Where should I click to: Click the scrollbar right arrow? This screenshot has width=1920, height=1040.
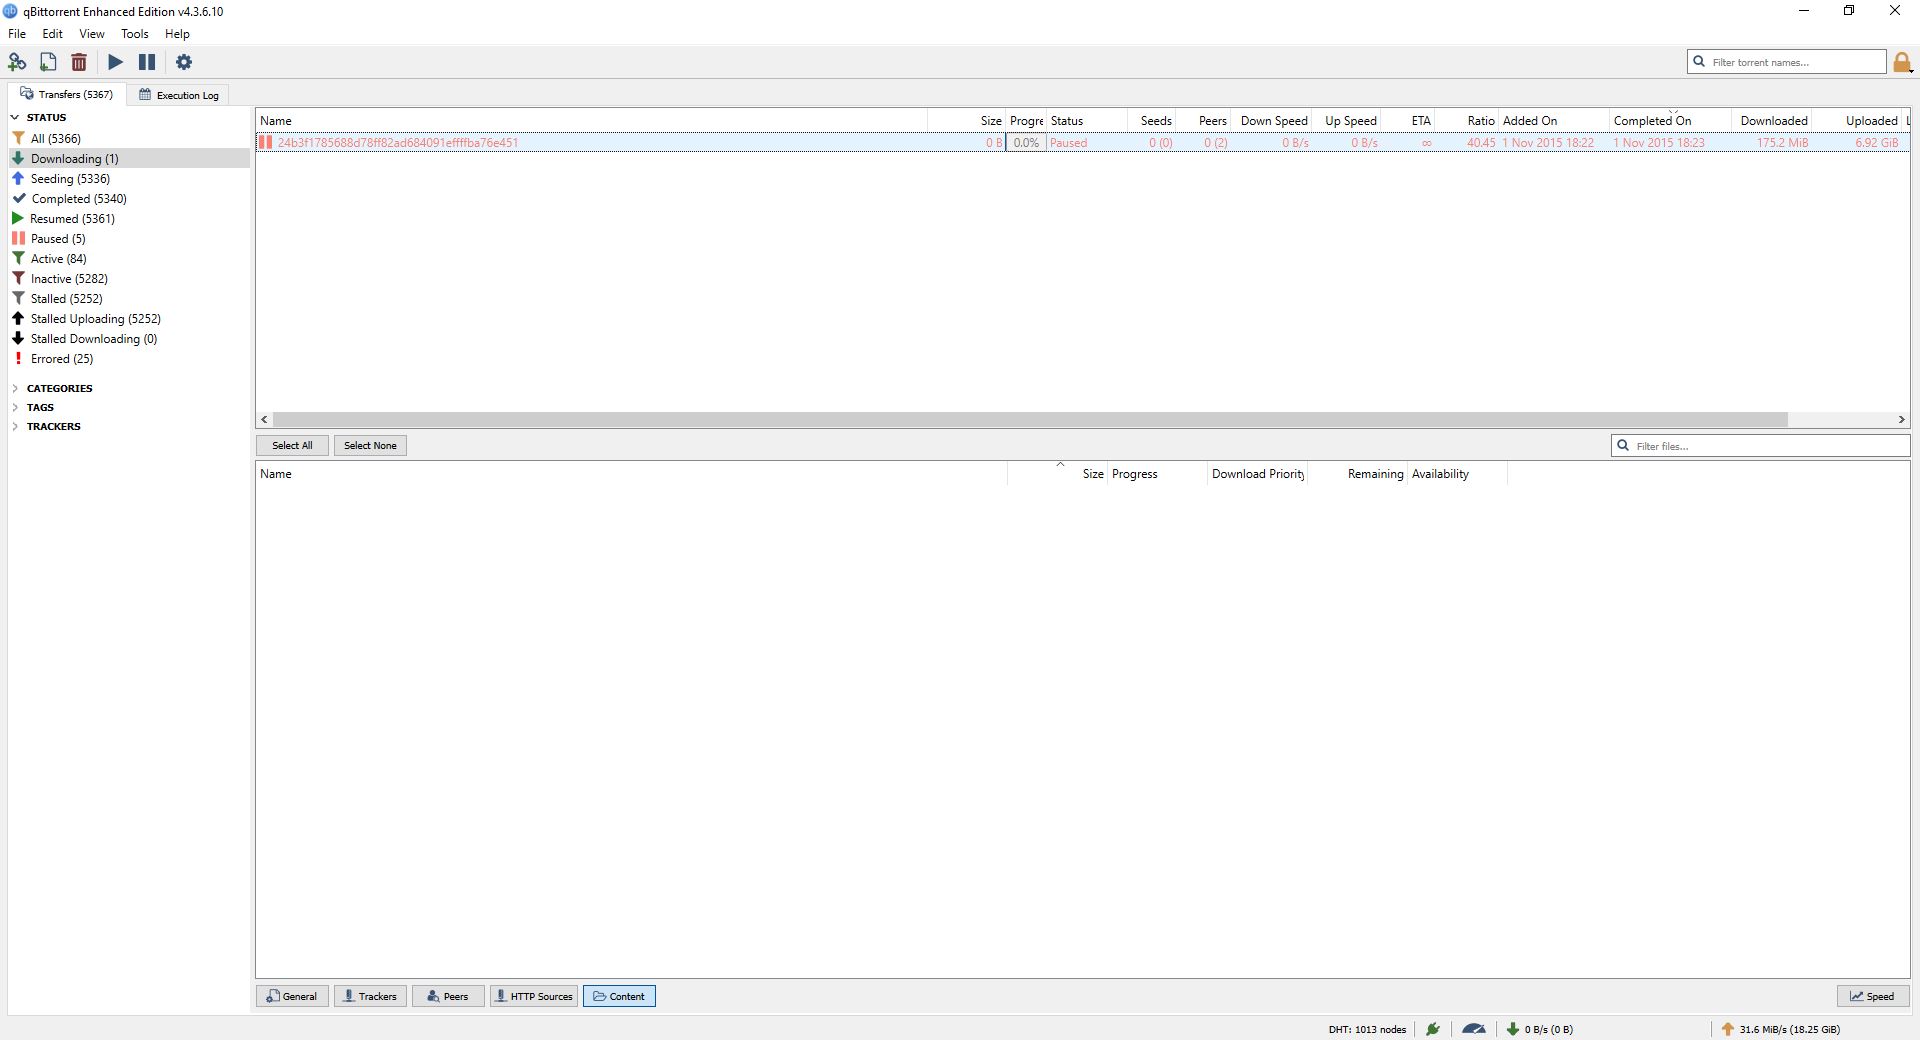point(1902,419)
